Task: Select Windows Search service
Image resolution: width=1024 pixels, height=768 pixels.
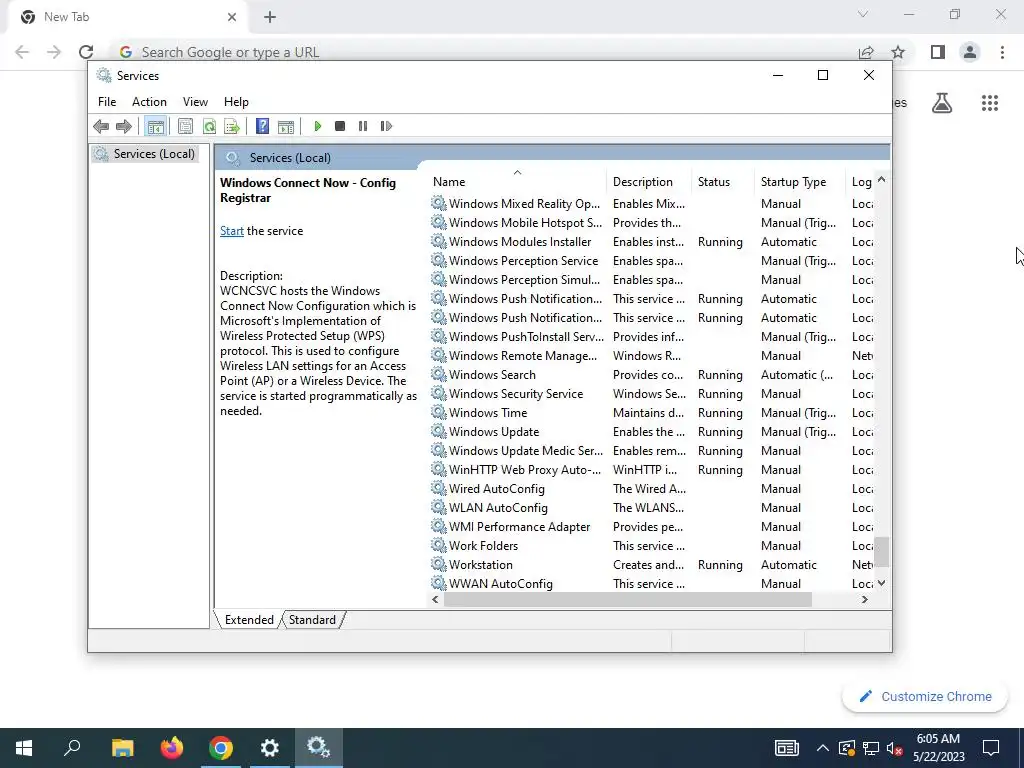Action: pyautogui.click(x=652, y=375)
